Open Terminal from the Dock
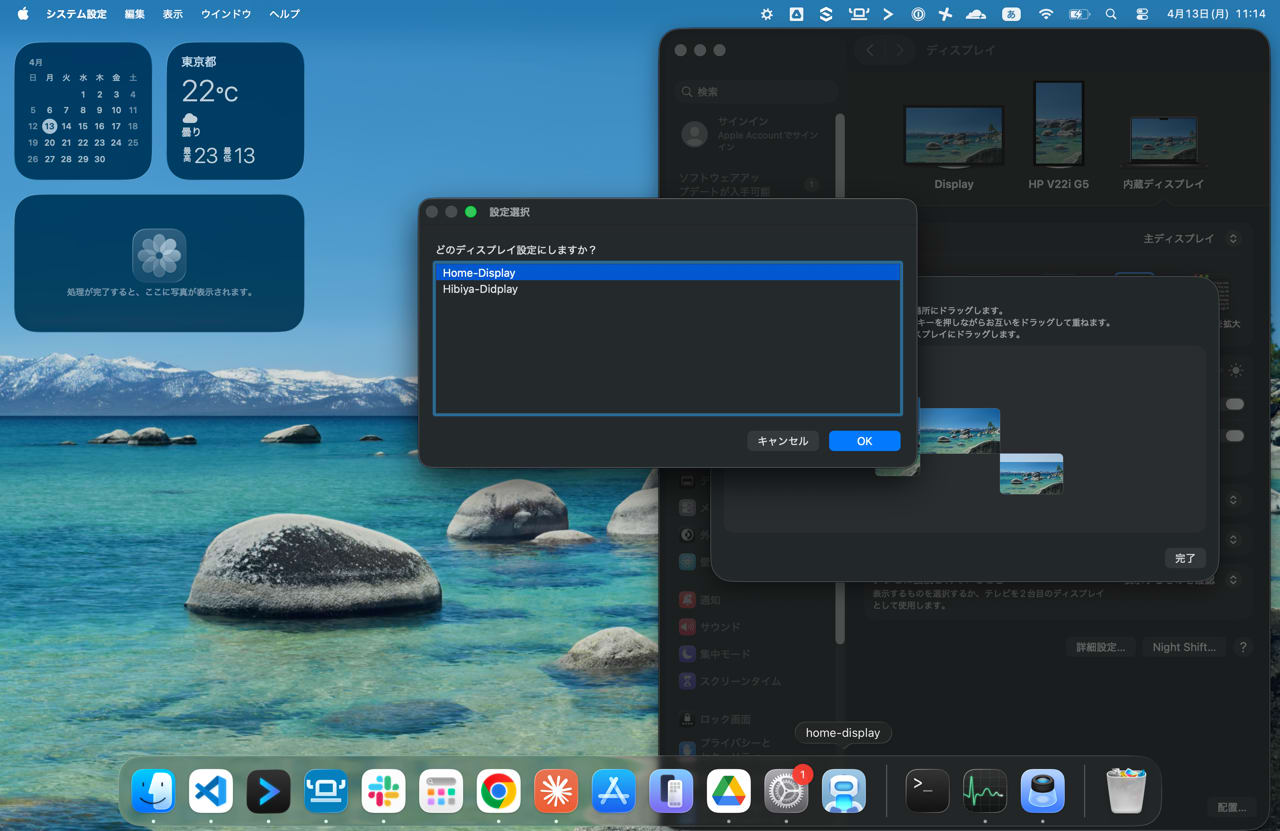The width and height of the screenshot is (1280, 831). coord(927,792)
